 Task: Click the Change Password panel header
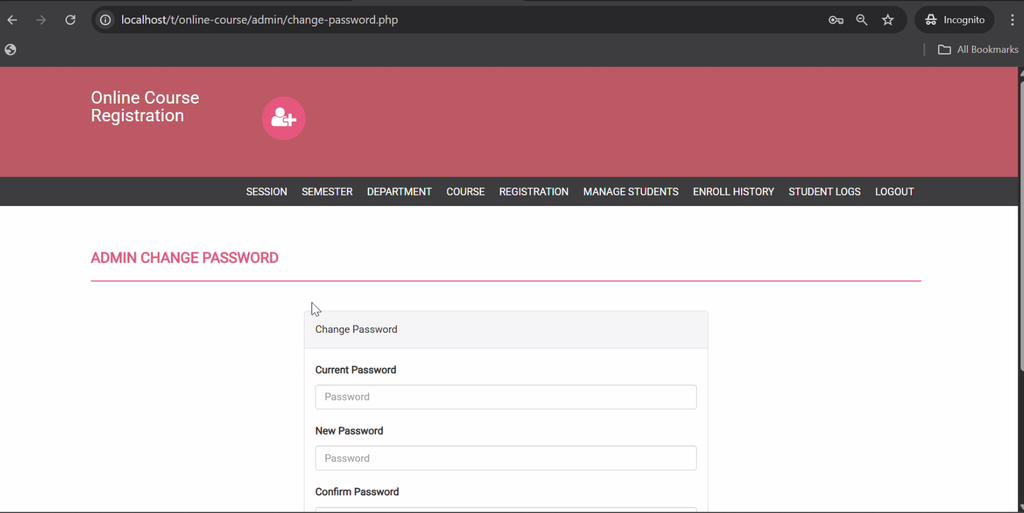click(505, 330)
